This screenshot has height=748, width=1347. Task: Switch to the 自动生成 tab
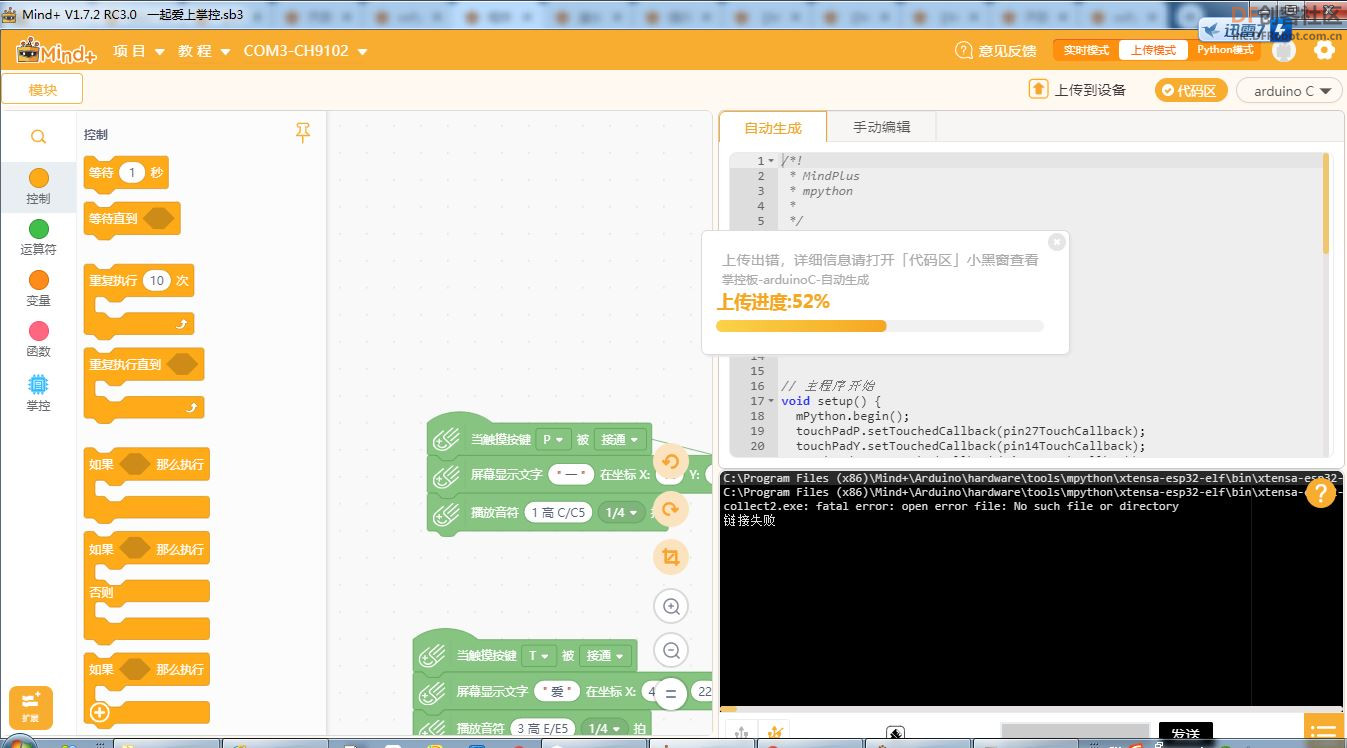pos(773,128)
